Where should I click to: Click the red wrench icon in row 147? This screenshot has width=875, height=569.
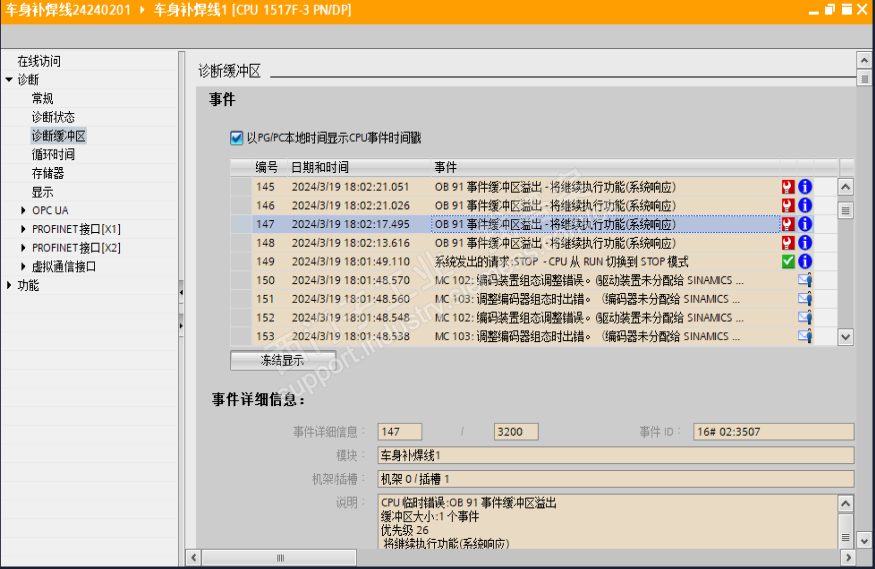787,224
